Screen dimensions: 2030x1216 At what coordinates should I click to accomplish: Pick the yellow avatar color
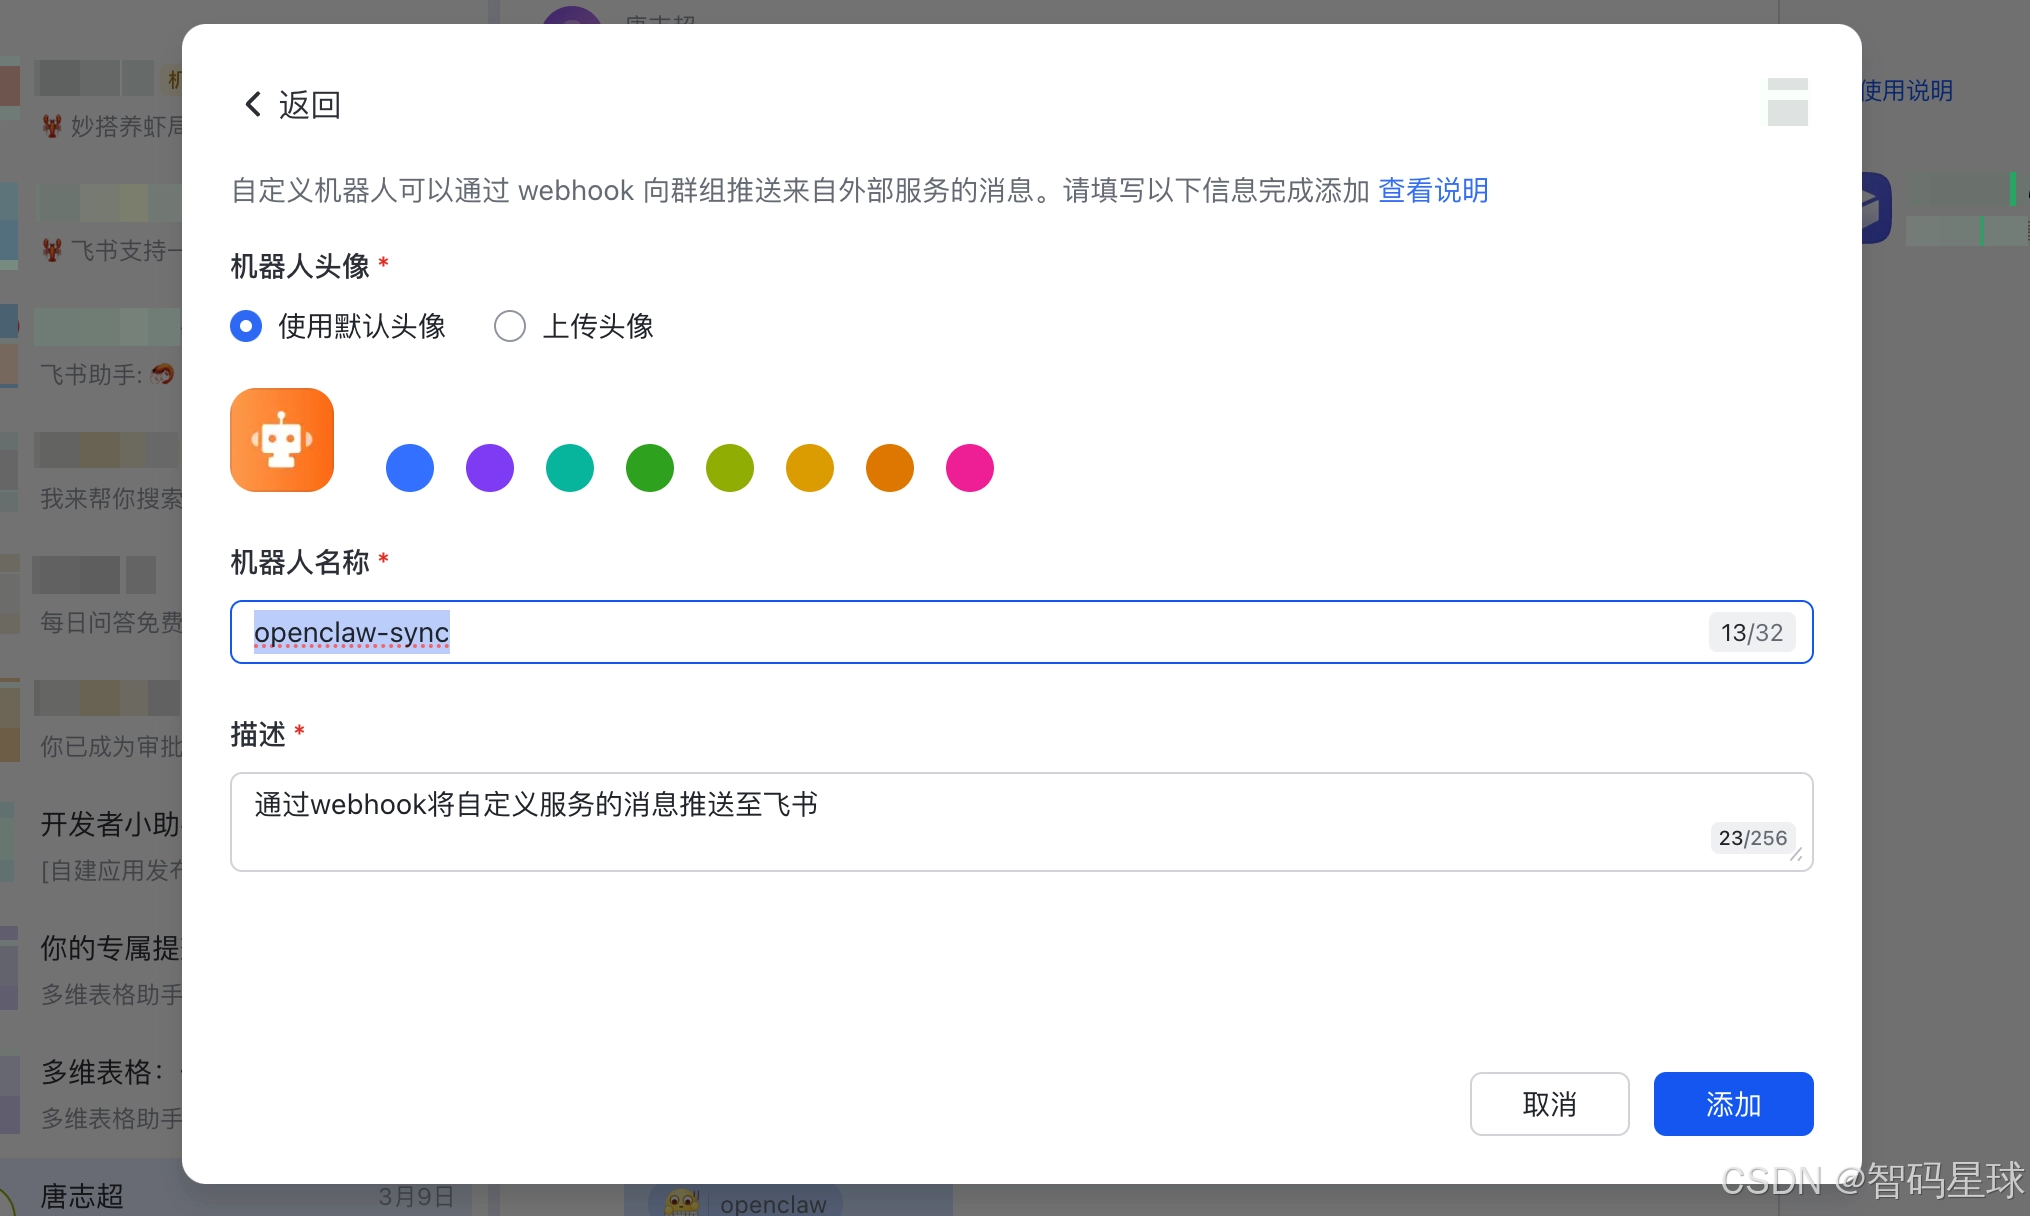[x=810, y=468]
